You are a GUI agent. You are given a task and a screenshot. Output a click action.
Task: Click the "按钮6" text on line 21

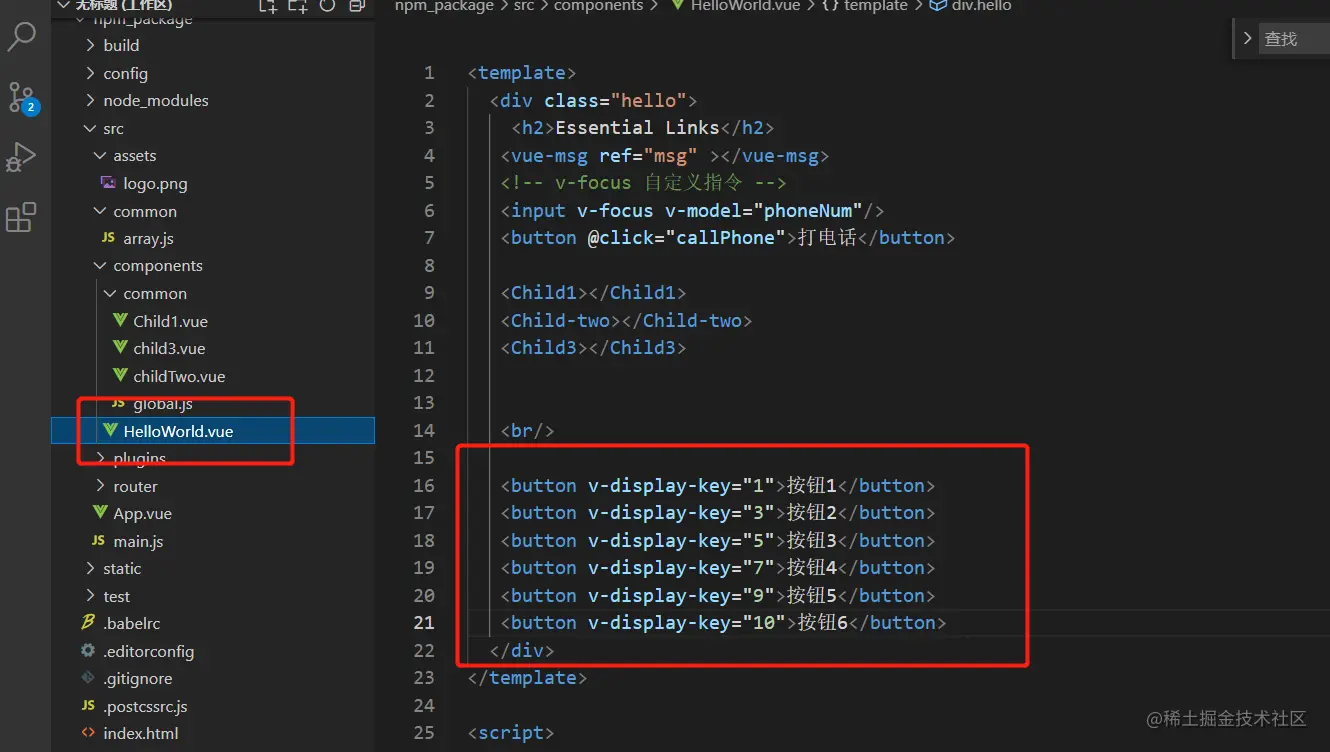pos(822,622)
